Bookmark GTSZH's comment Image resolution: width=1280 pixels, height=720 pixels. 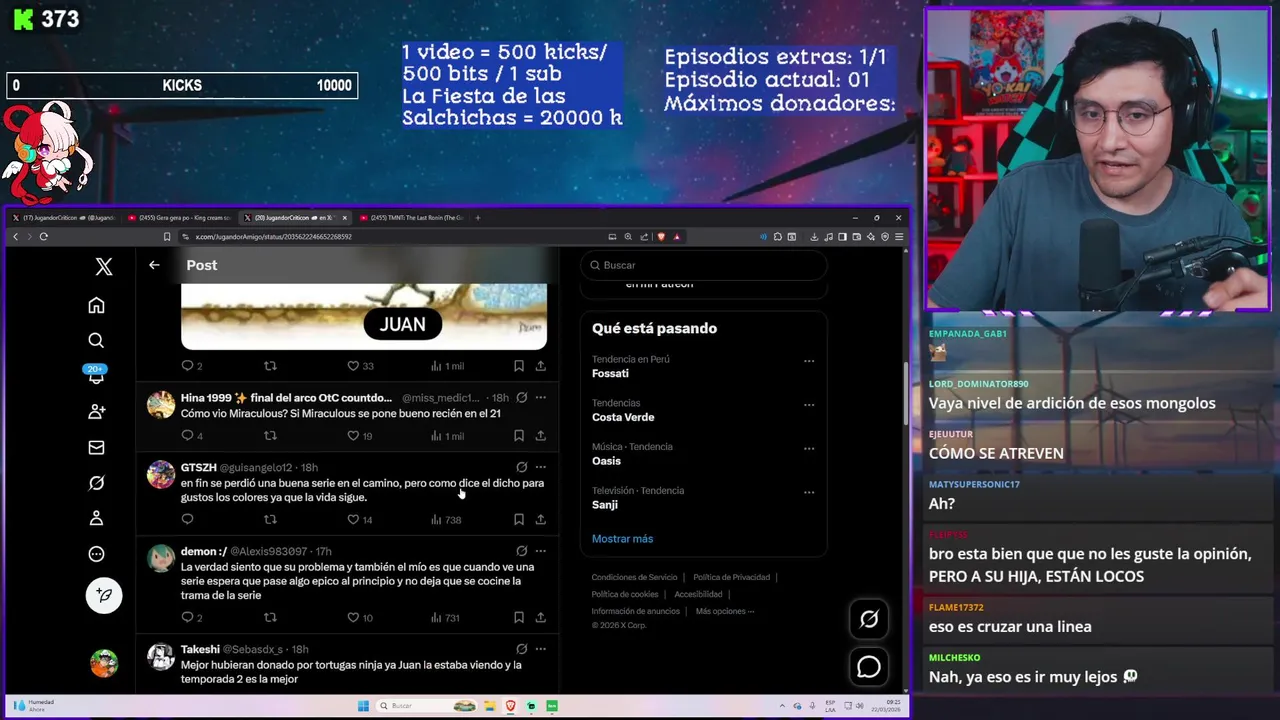point(518,520)
